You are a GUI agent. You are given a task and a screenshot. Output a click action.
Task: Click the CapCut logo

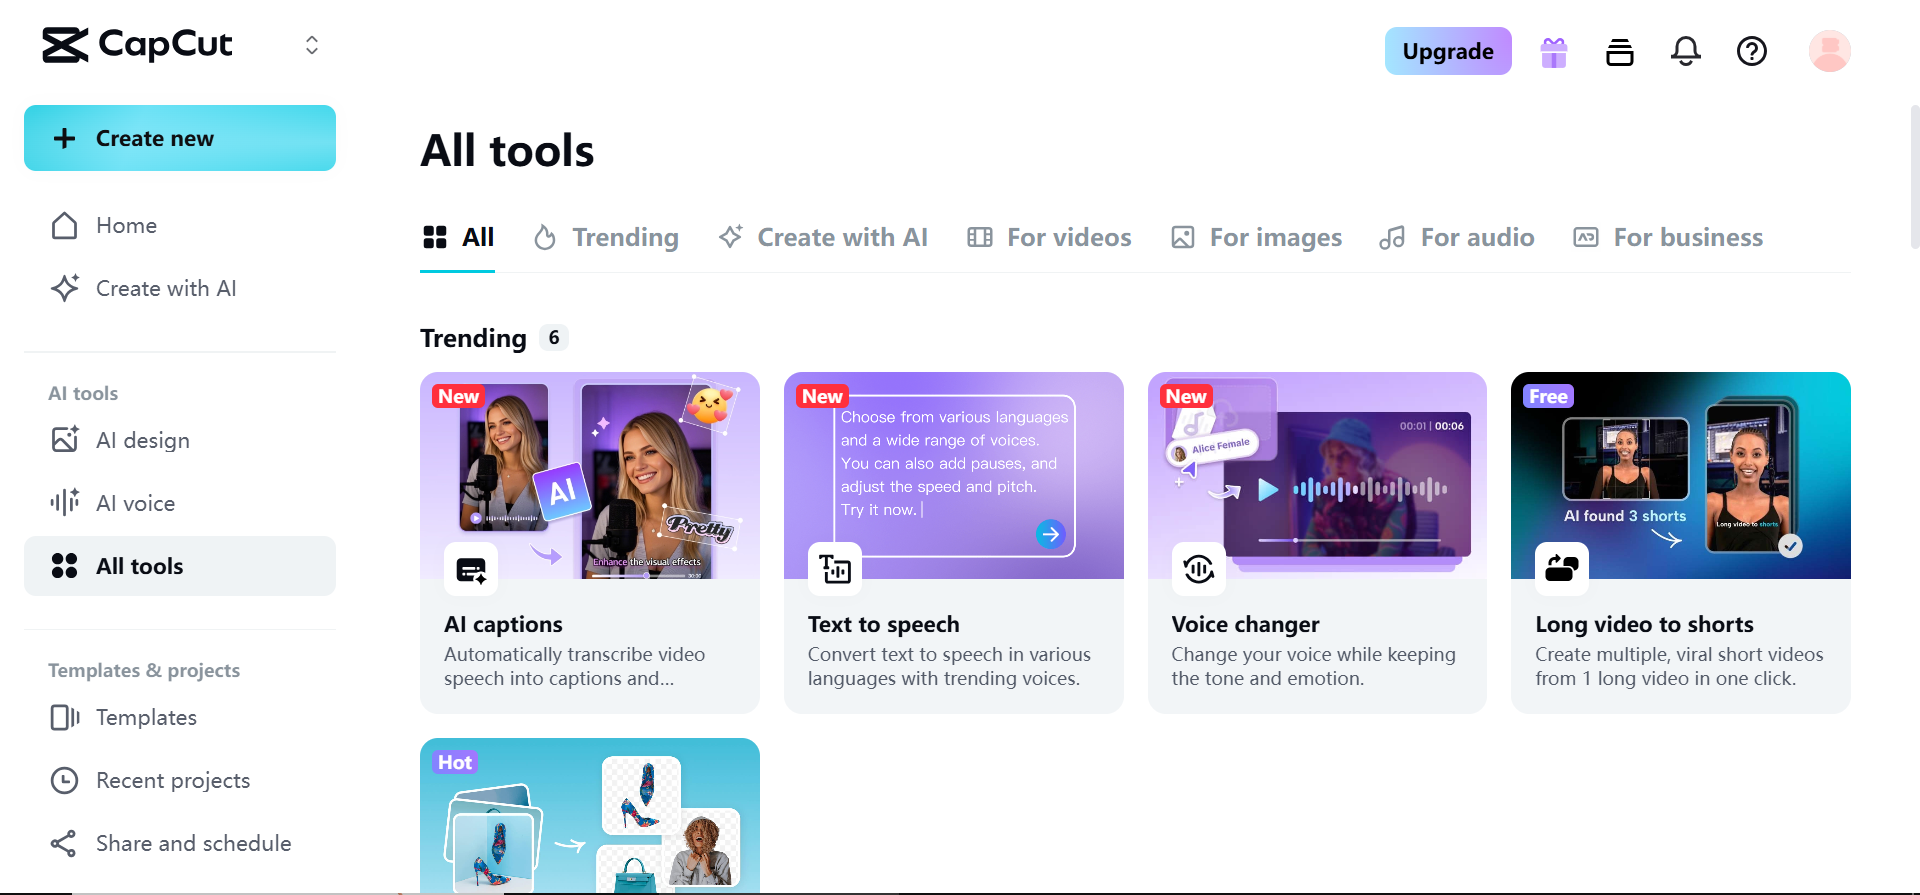[x=138, y=45]
